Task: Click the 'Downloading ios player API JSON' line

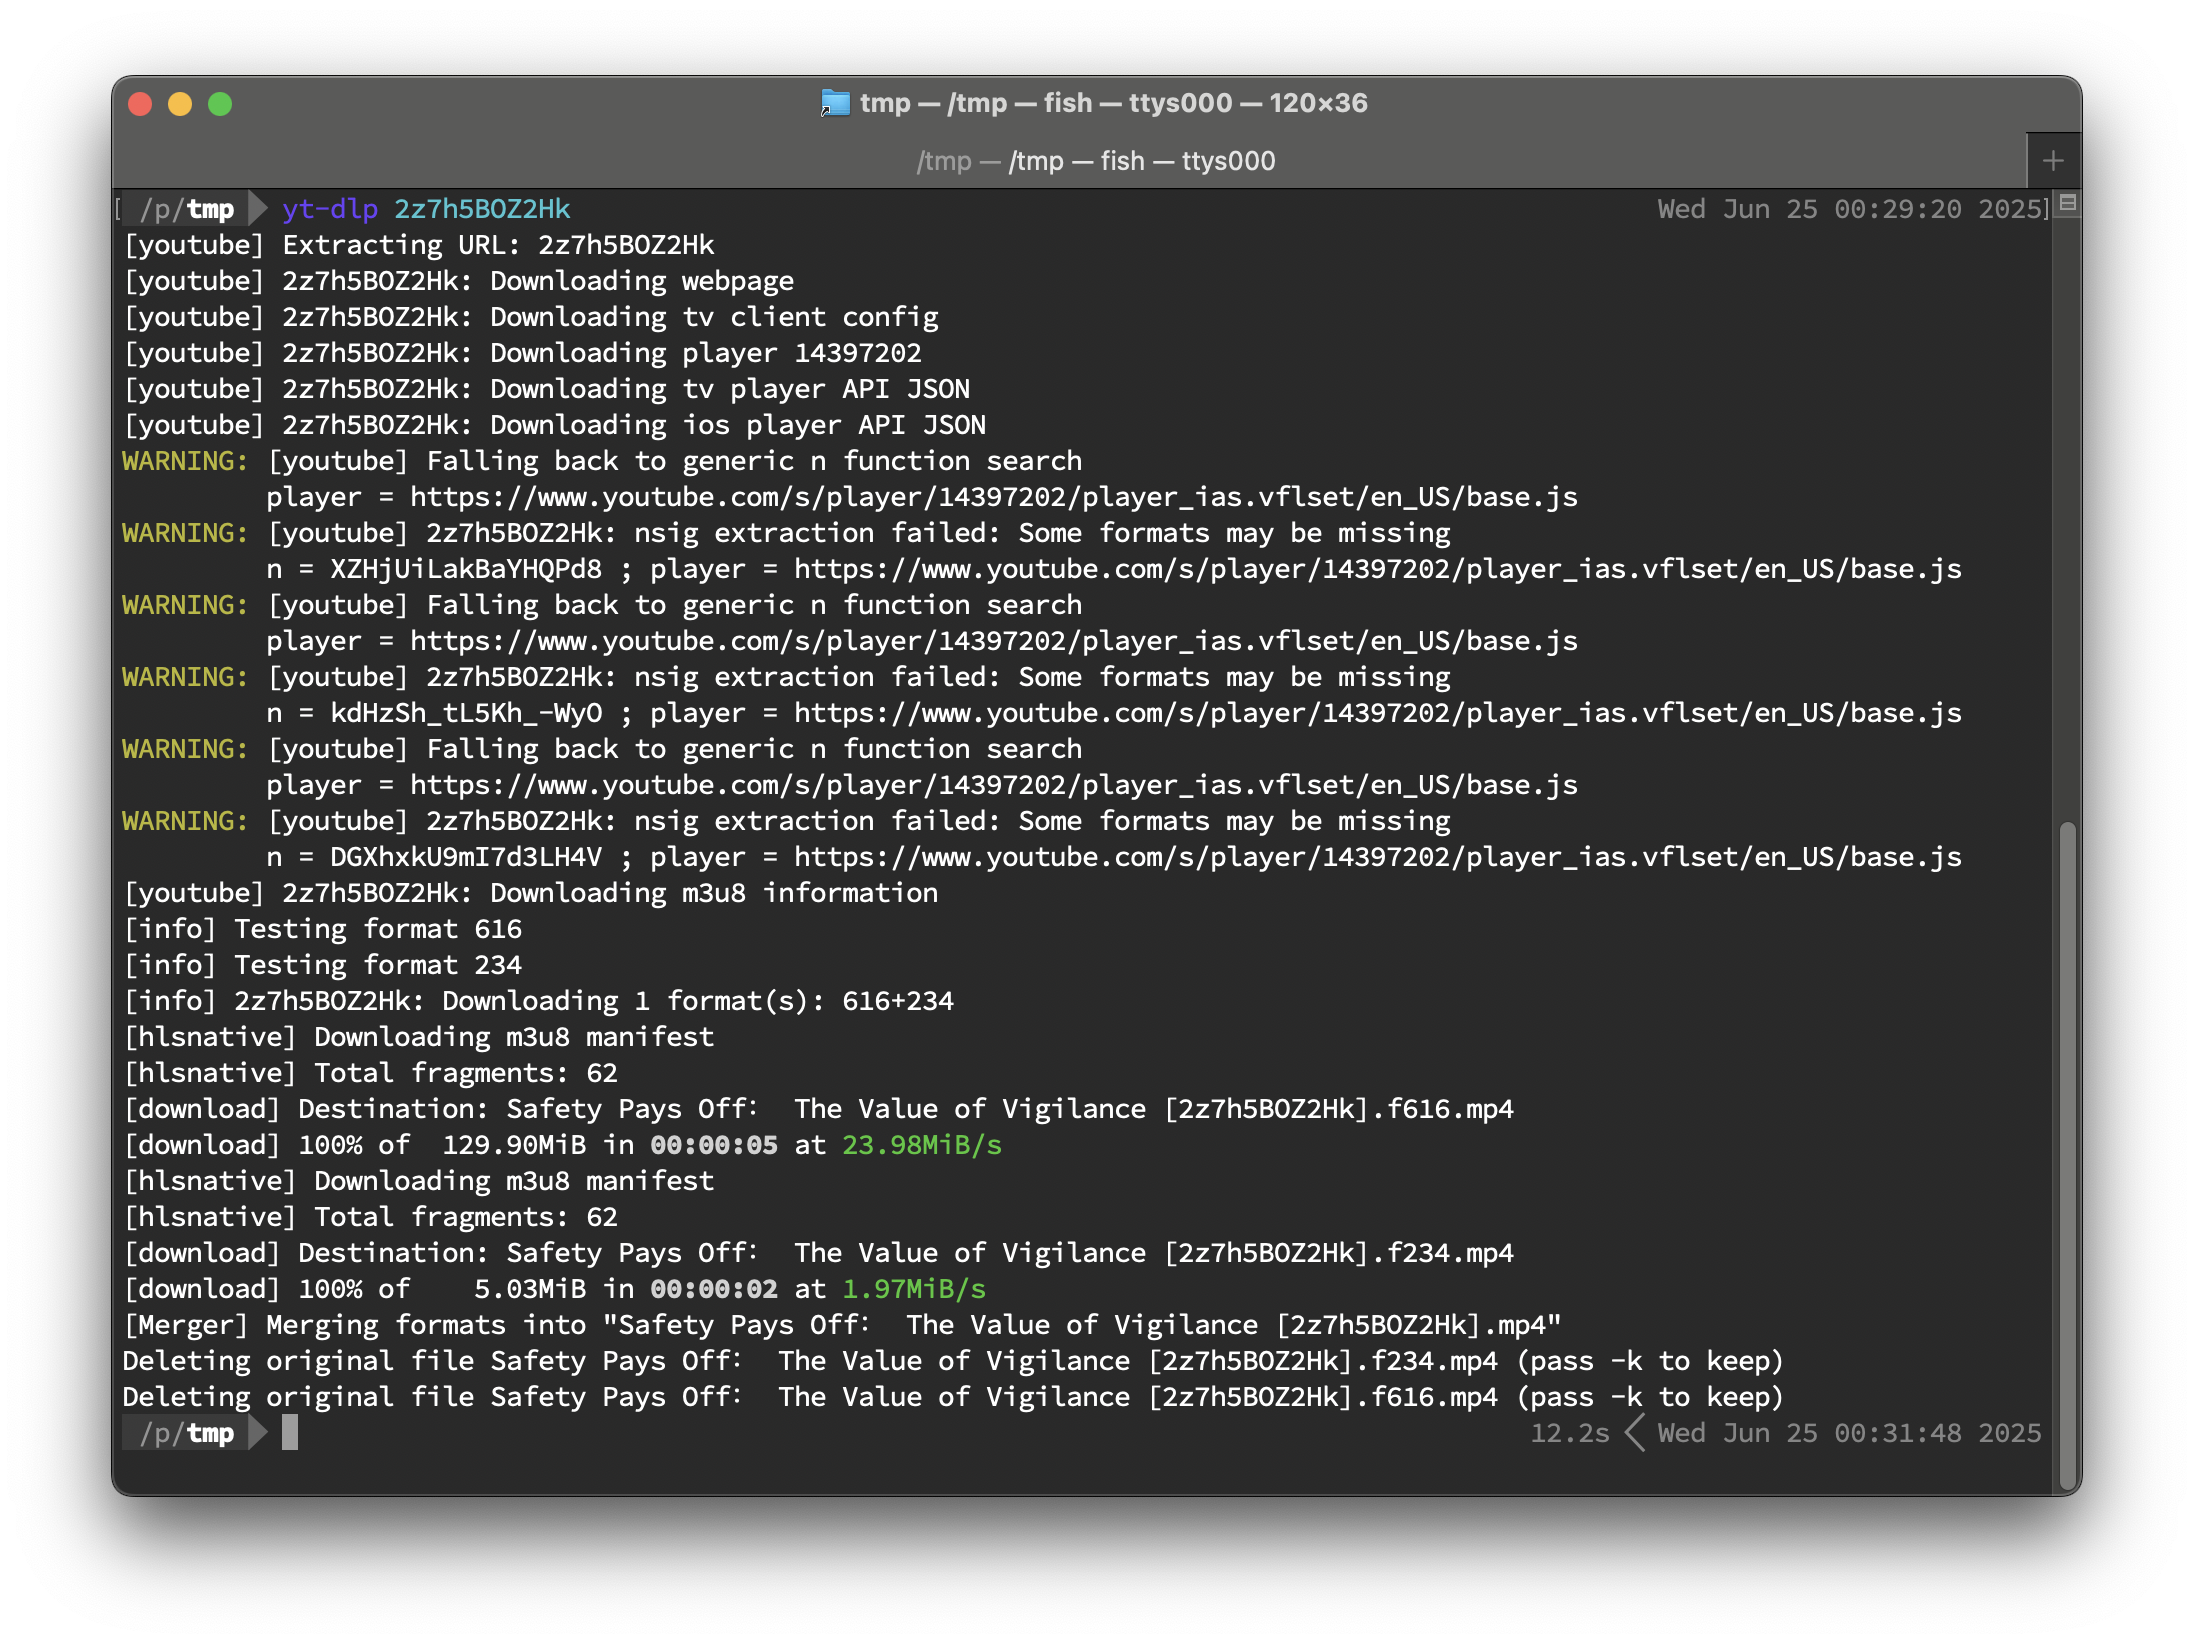Action: 555,425
